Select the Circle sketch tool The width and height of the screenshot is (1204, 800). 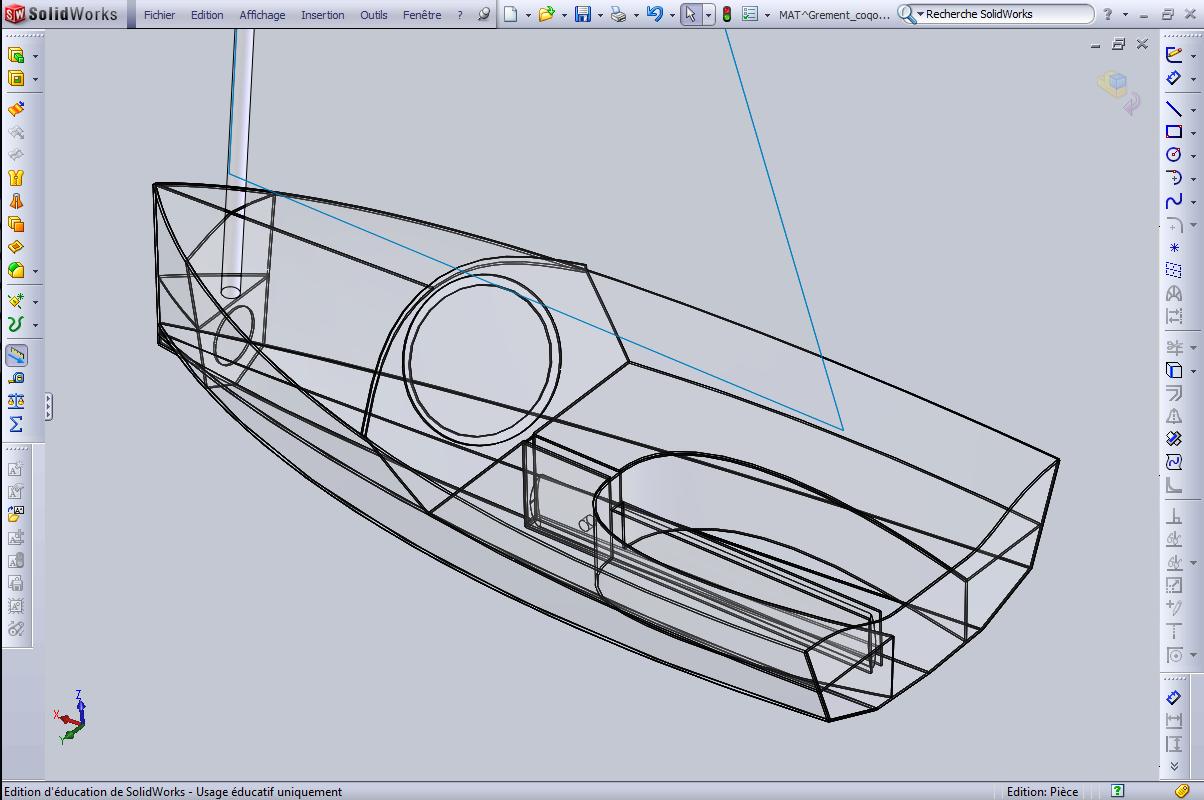click(x=1172, y=153)
